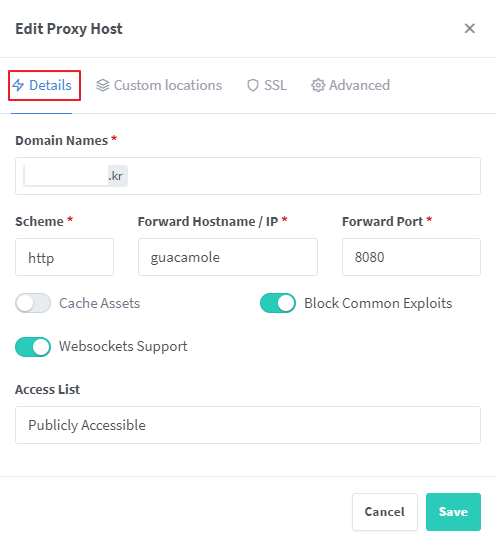Click into the Forward Port field
496x546 pixels.
pyautogui.click(x=411, y=257)
